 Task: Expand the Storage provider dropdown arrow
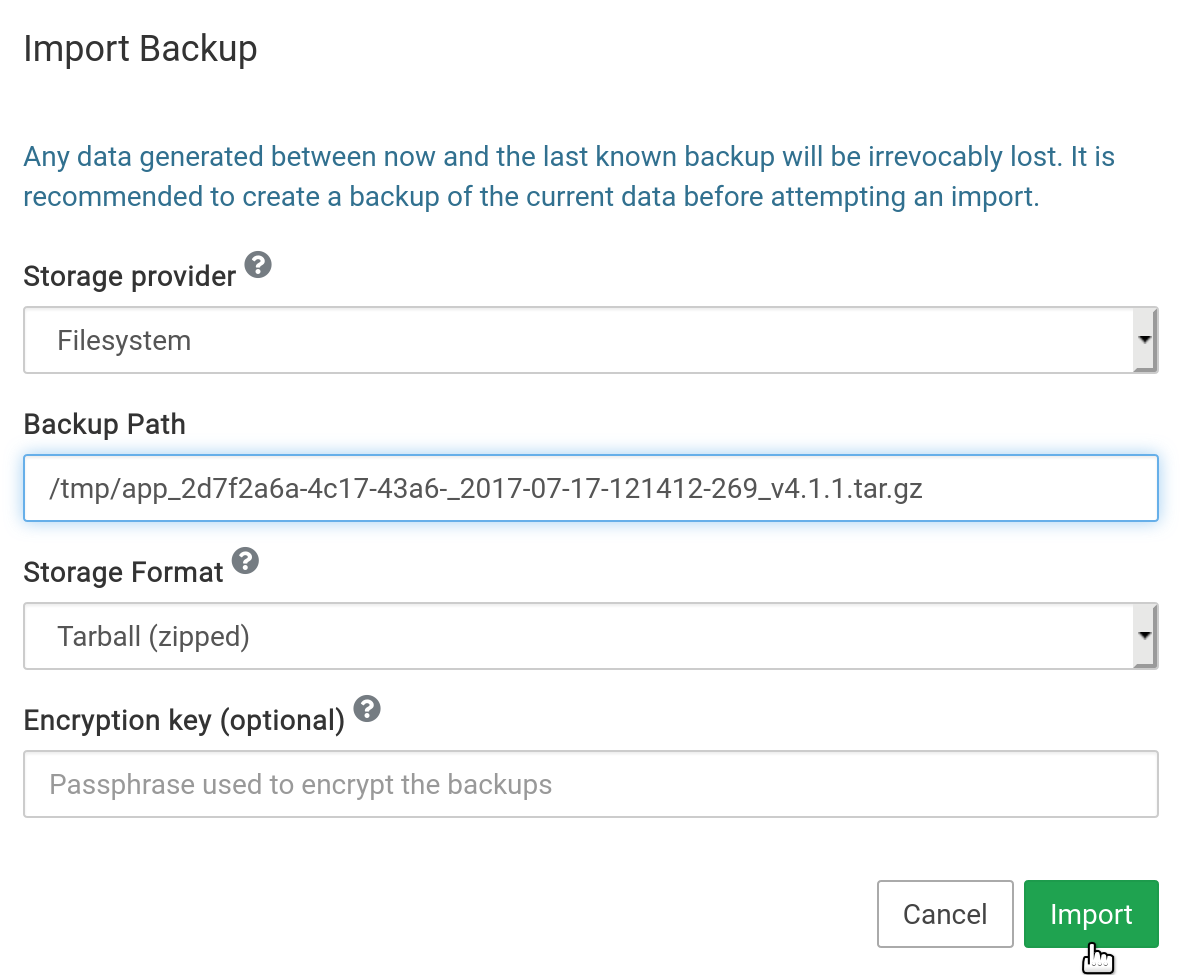pos(1144,340)
